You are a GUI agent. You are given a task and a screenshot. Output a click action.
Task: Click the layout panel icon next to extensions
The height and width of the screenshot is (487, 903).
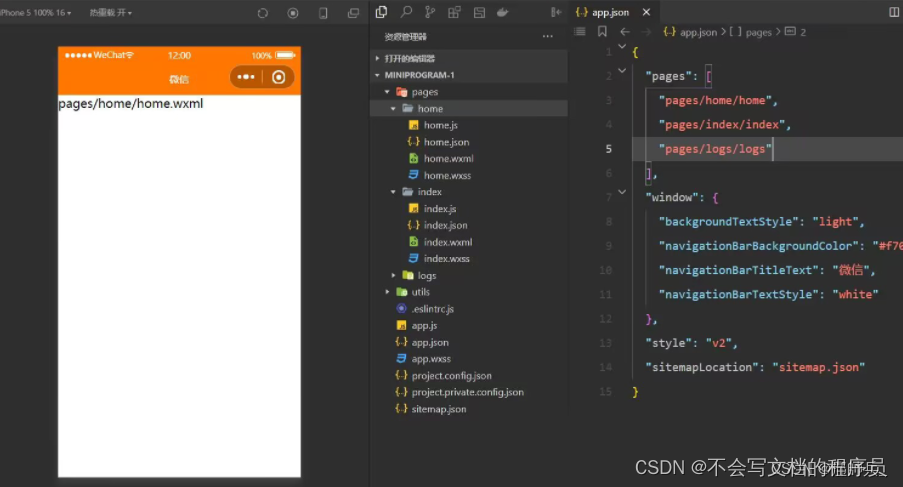pos(479,12)
